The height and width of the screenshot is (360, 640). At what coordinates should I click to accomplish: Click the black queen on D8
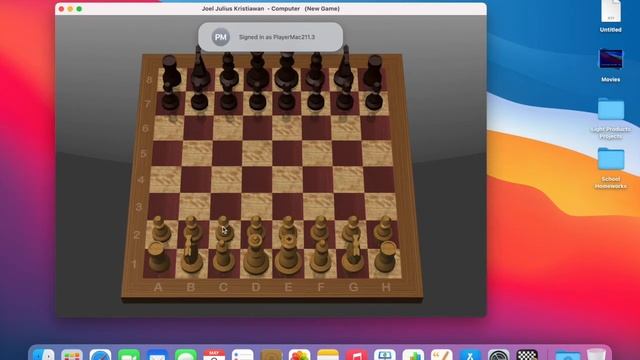tap(258, 69)
